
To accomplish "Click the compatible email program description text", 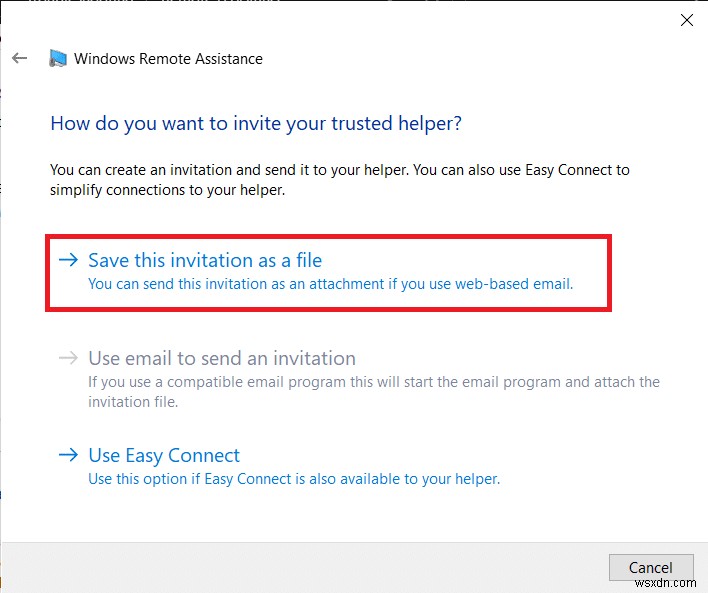I will (374, 391).
